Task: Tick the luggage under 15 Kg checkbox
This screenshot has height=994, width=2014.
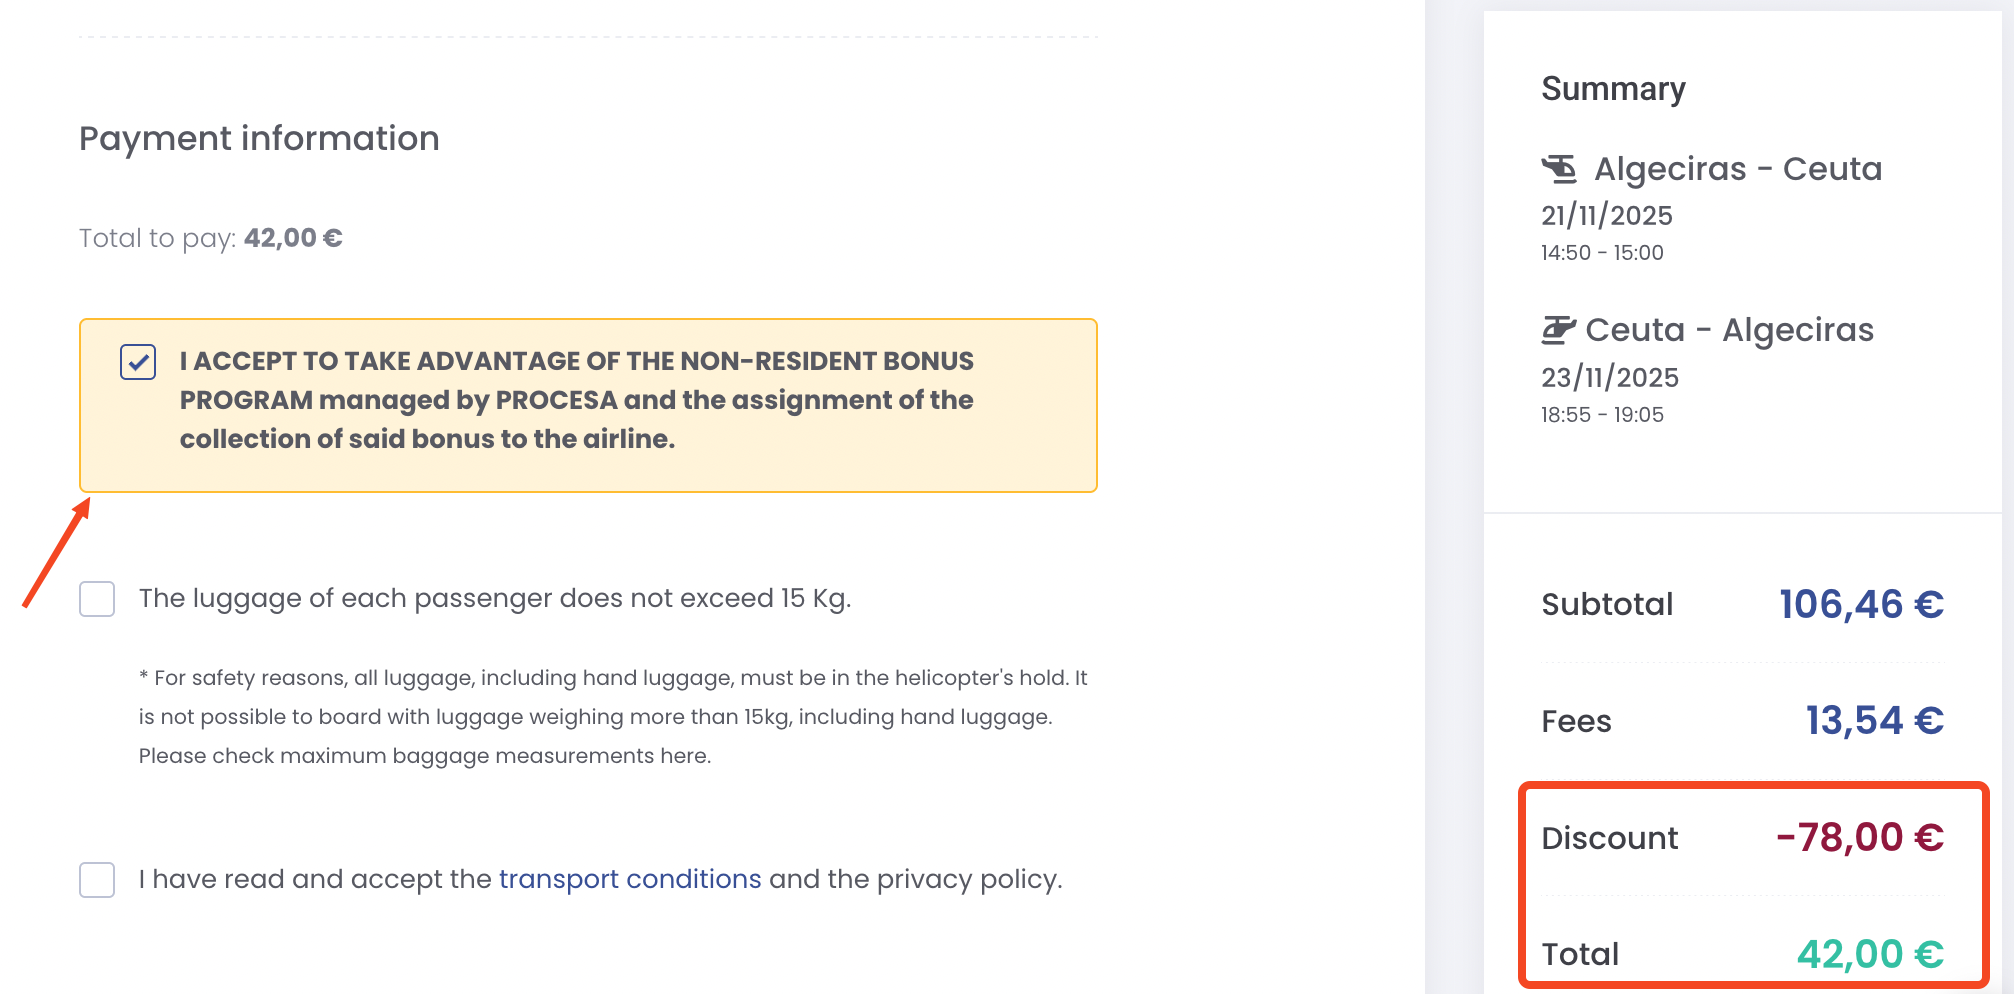Action: [97, 599]
